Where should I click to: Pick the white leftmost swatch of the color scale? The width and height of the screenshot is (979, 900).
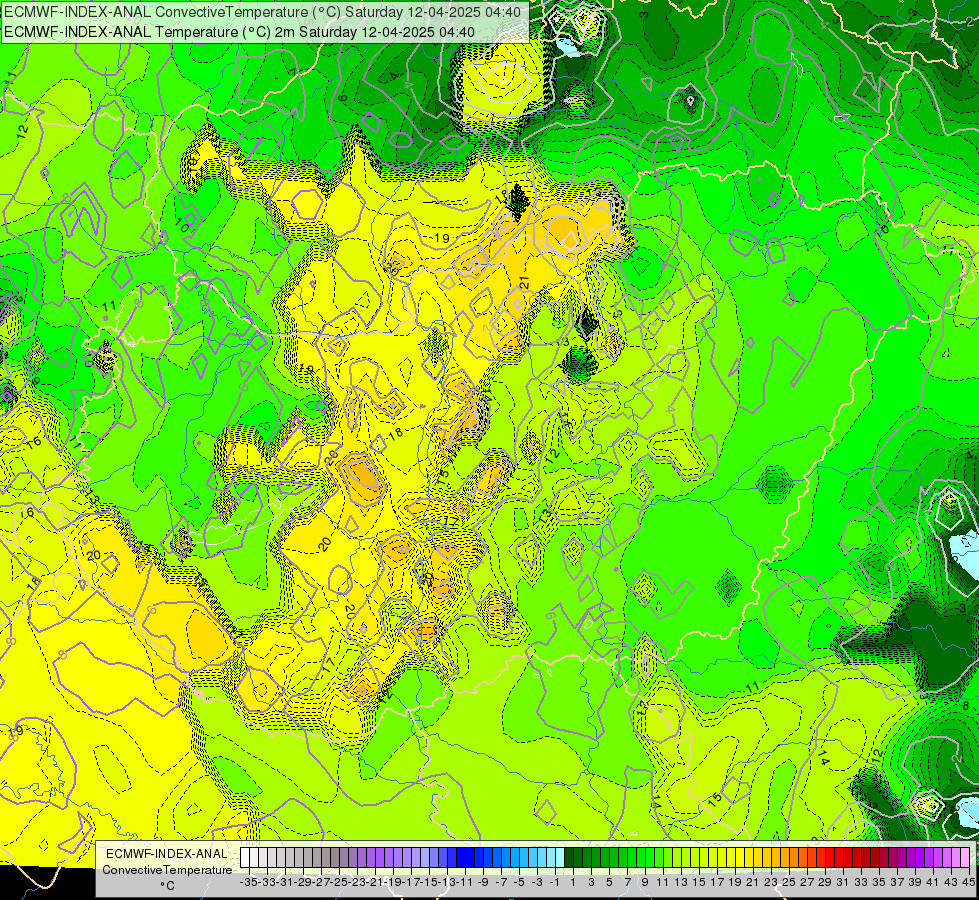click(245, 858)
